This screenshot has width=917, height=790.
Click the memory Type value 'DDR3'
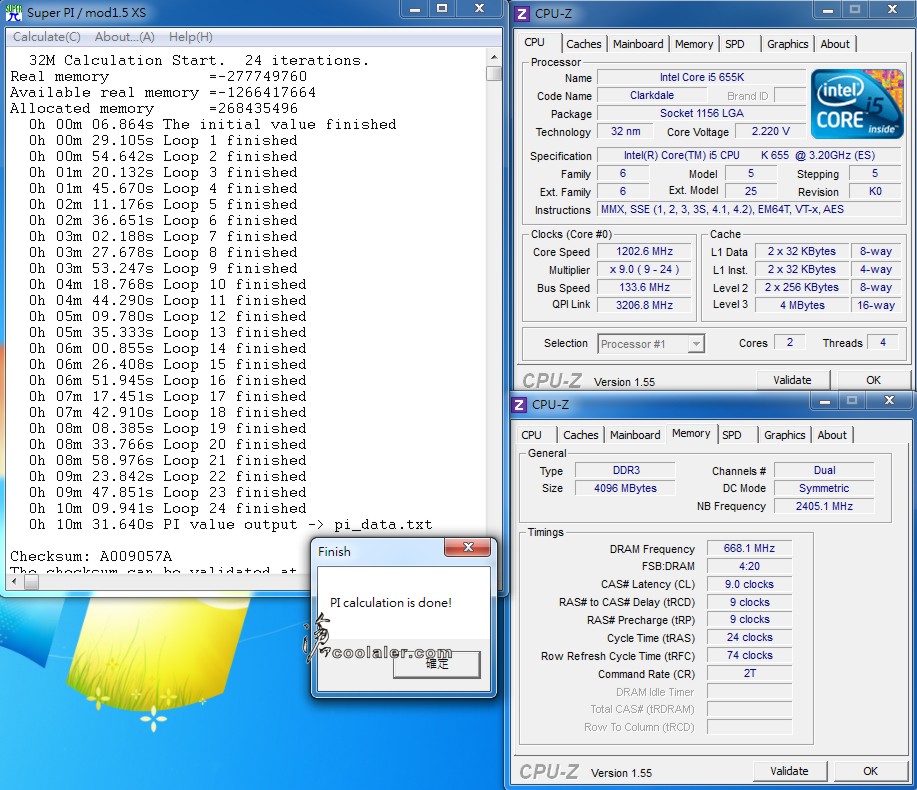[625, 470]
